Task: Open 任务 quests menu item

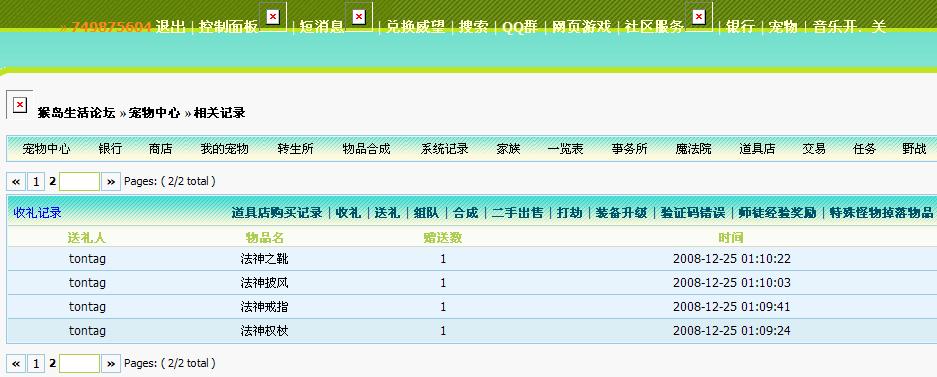Action: coord(864,149)
